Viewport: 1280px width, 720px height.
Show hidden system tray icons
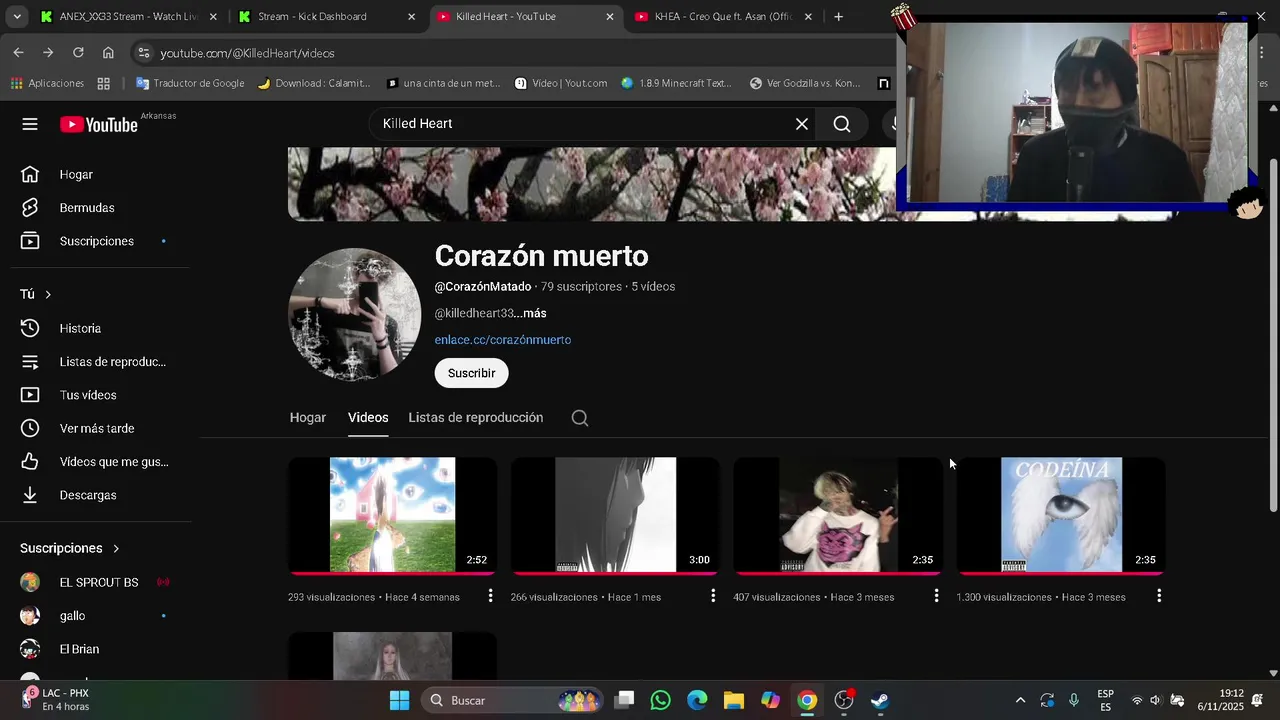pos(1020,700)
